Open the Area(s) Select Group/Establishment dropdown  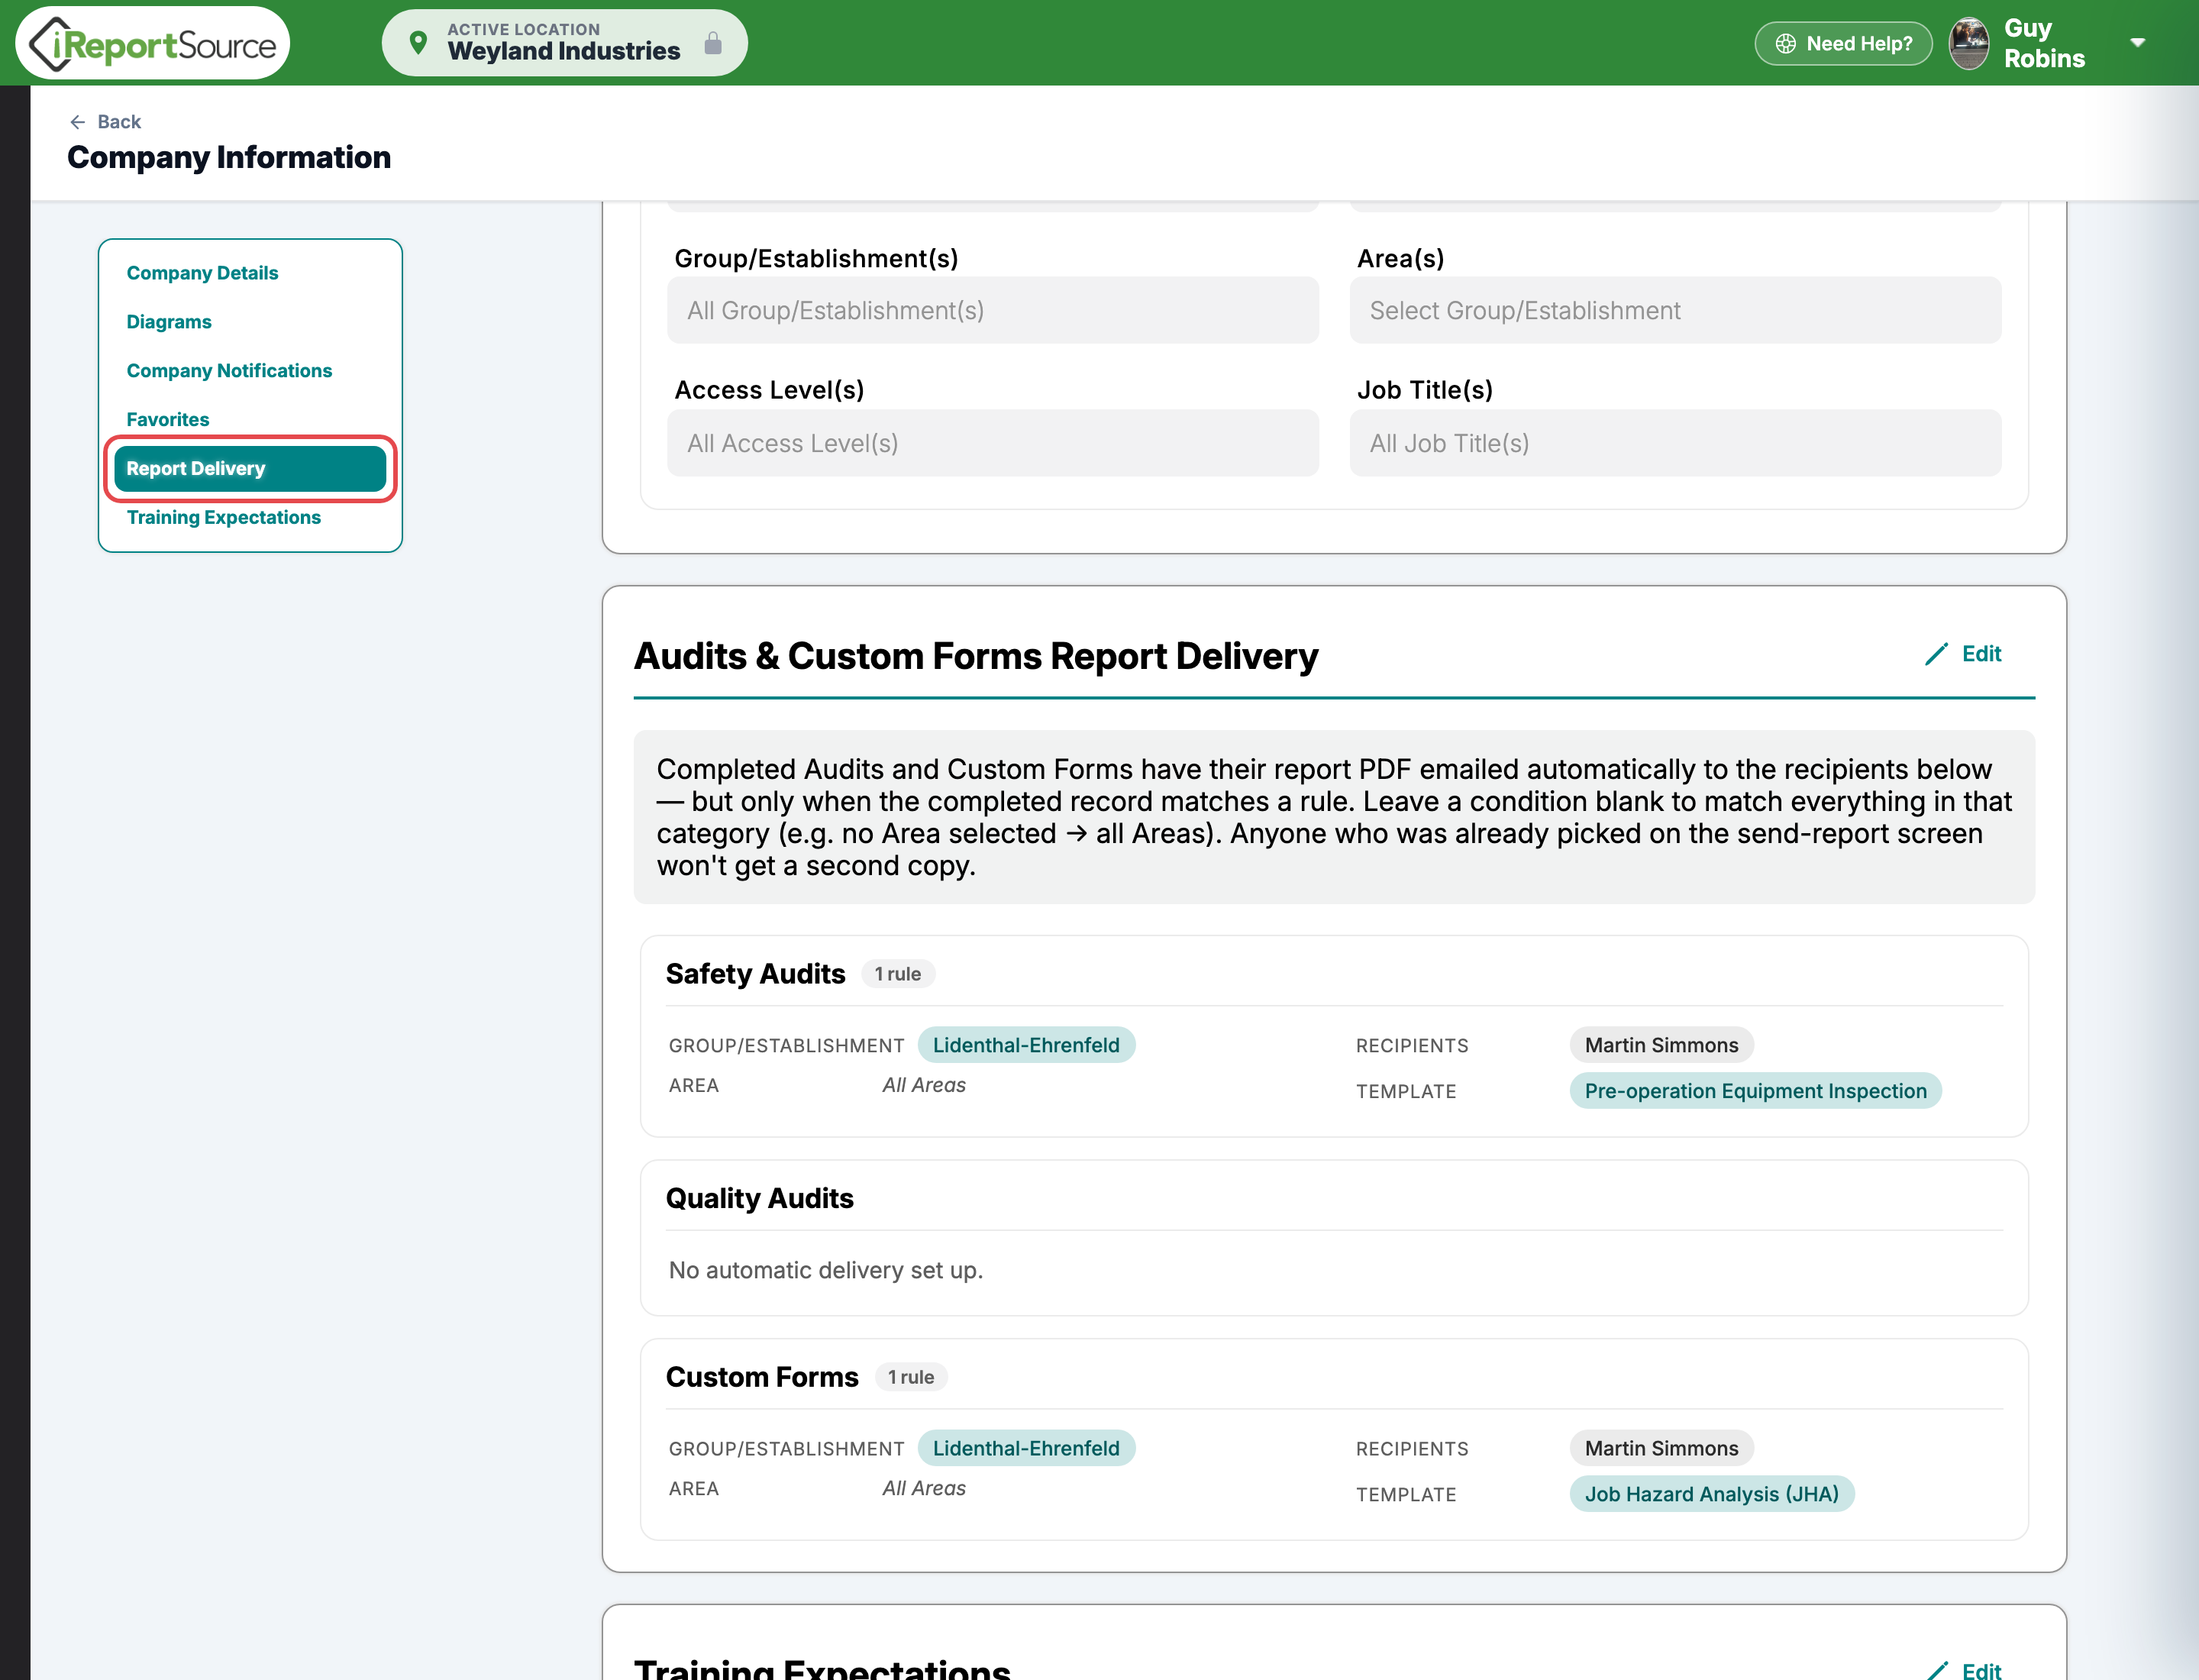pyautogui.click(x=1675, y=311)
